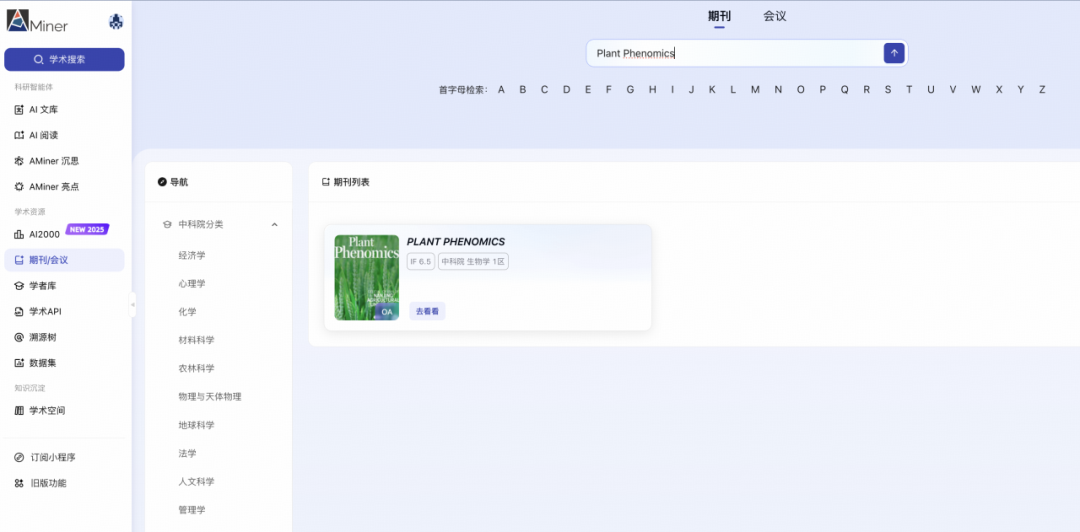
Task: Open 学术空间 in sidebar
Action: (64, 411)
